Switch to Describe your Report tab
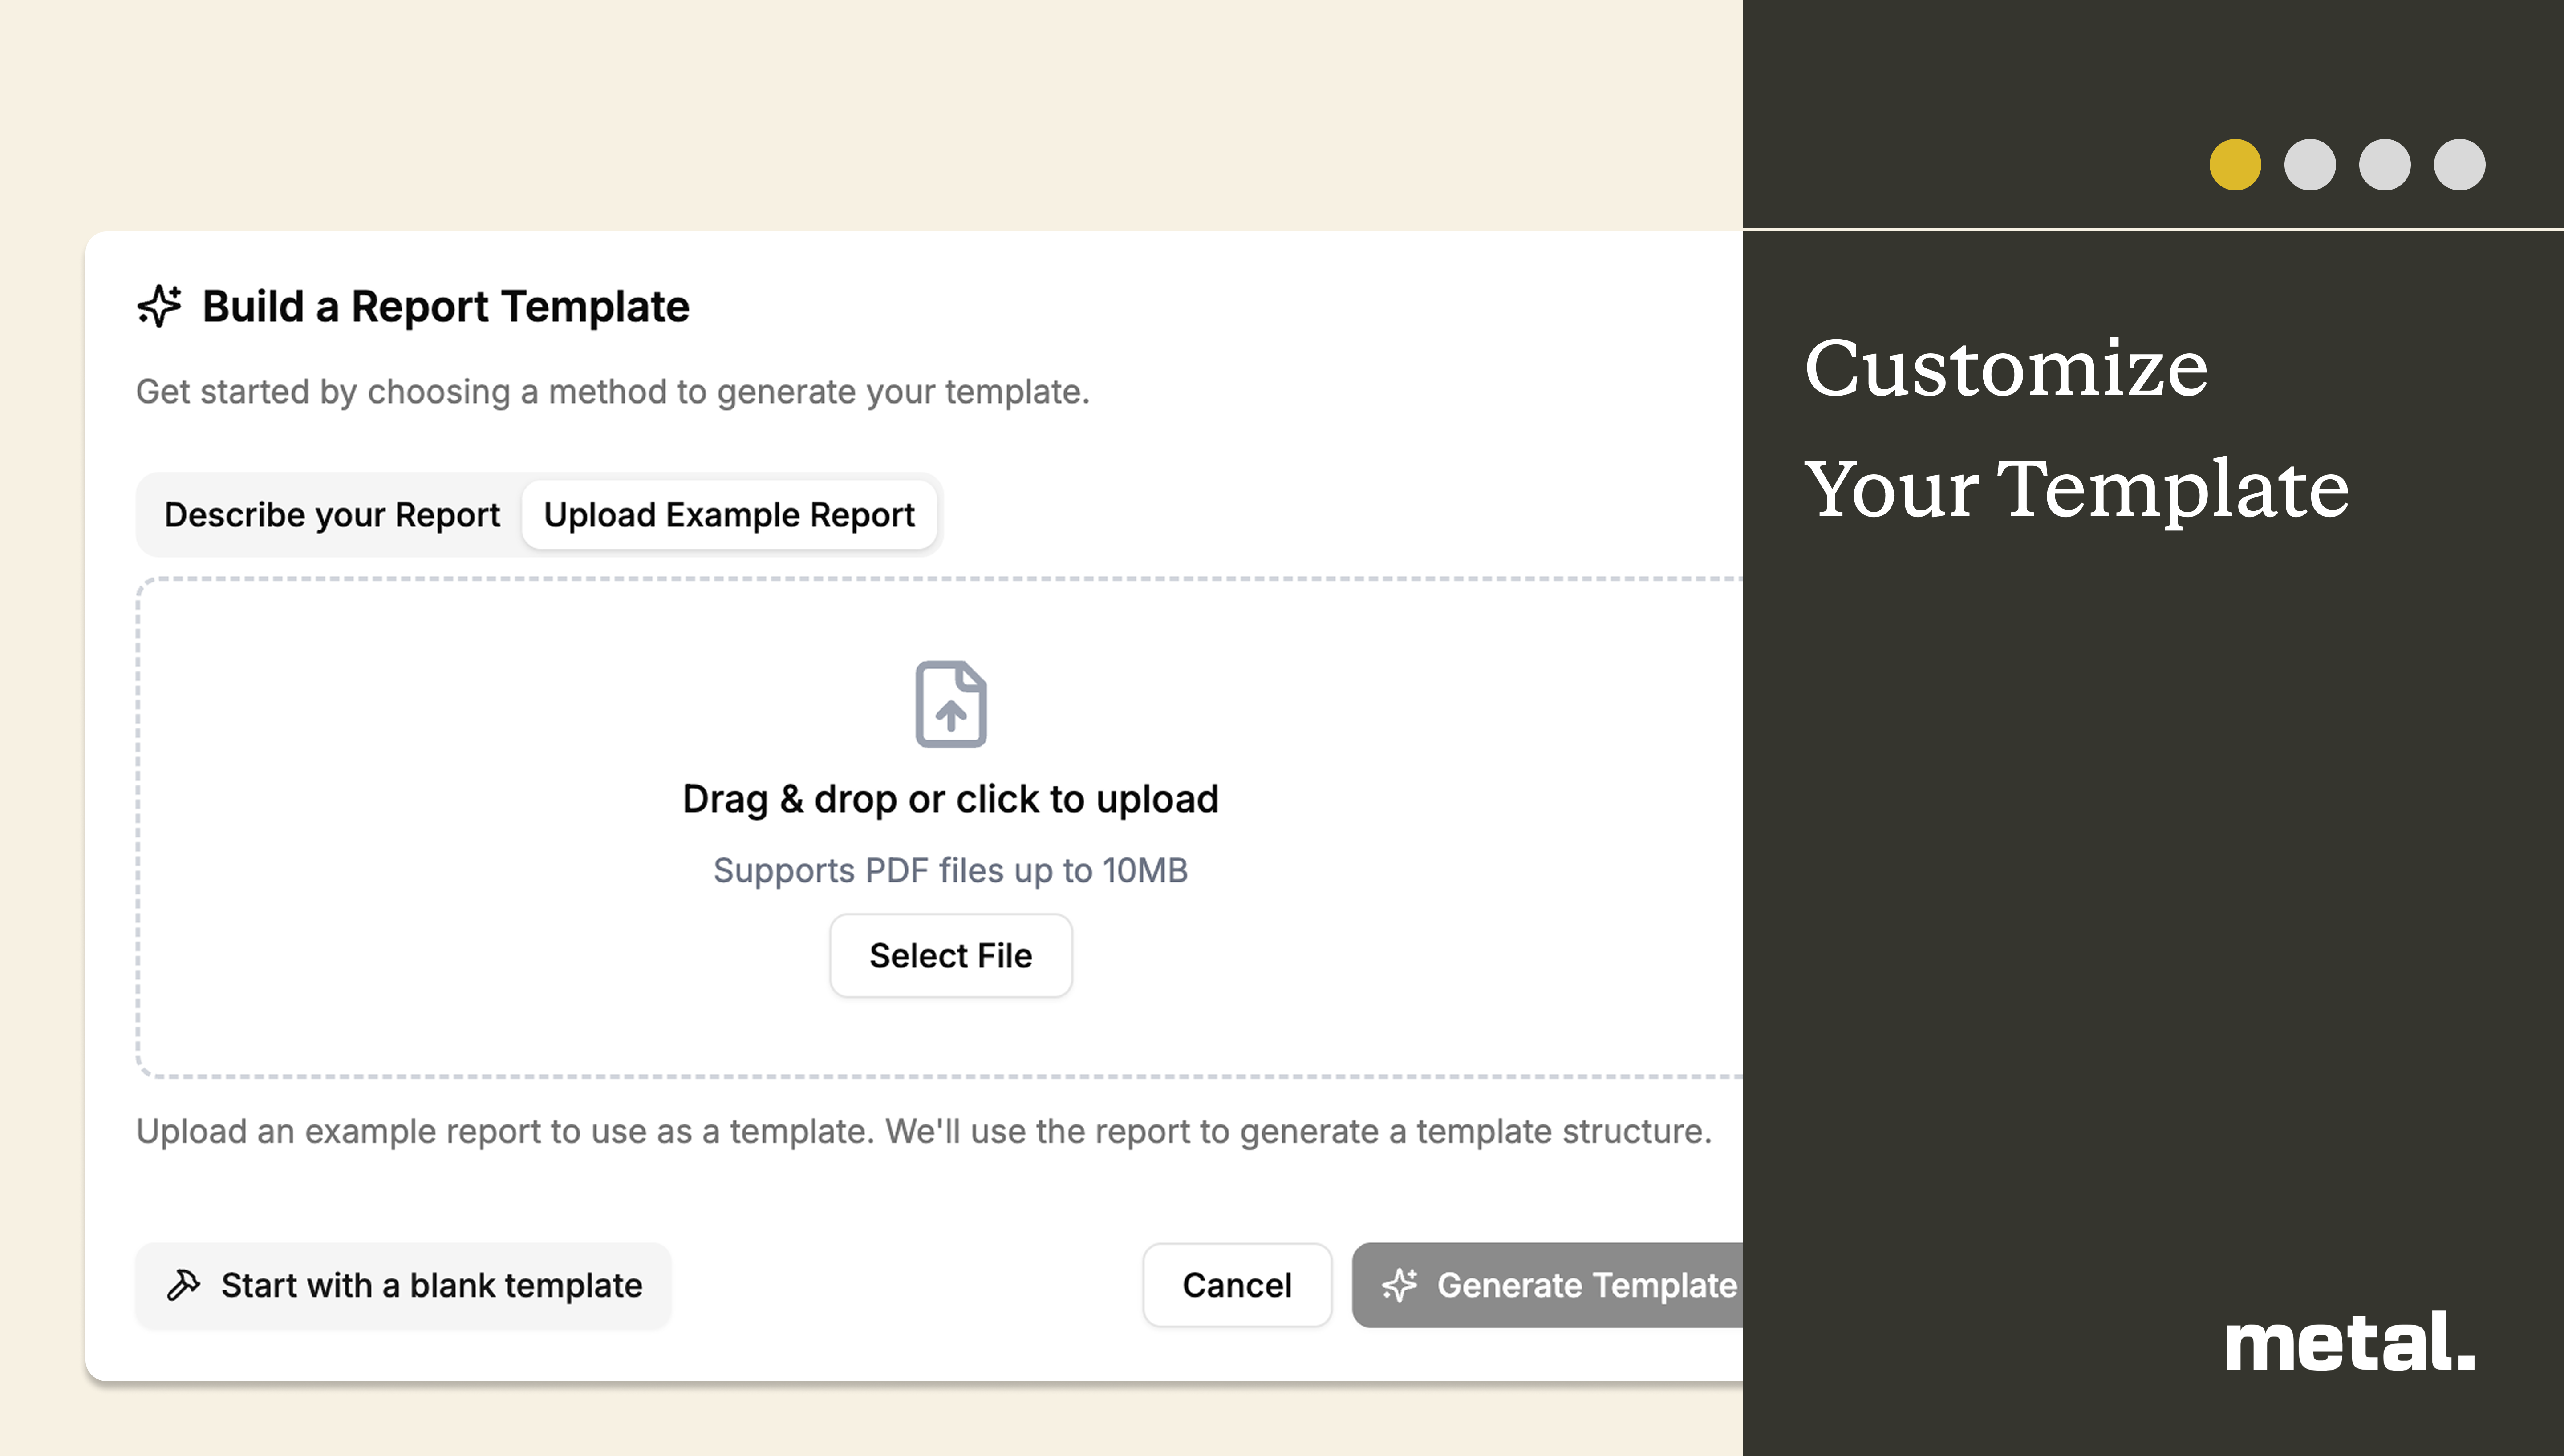2564x1456 pixels. (x=332, y=515)
